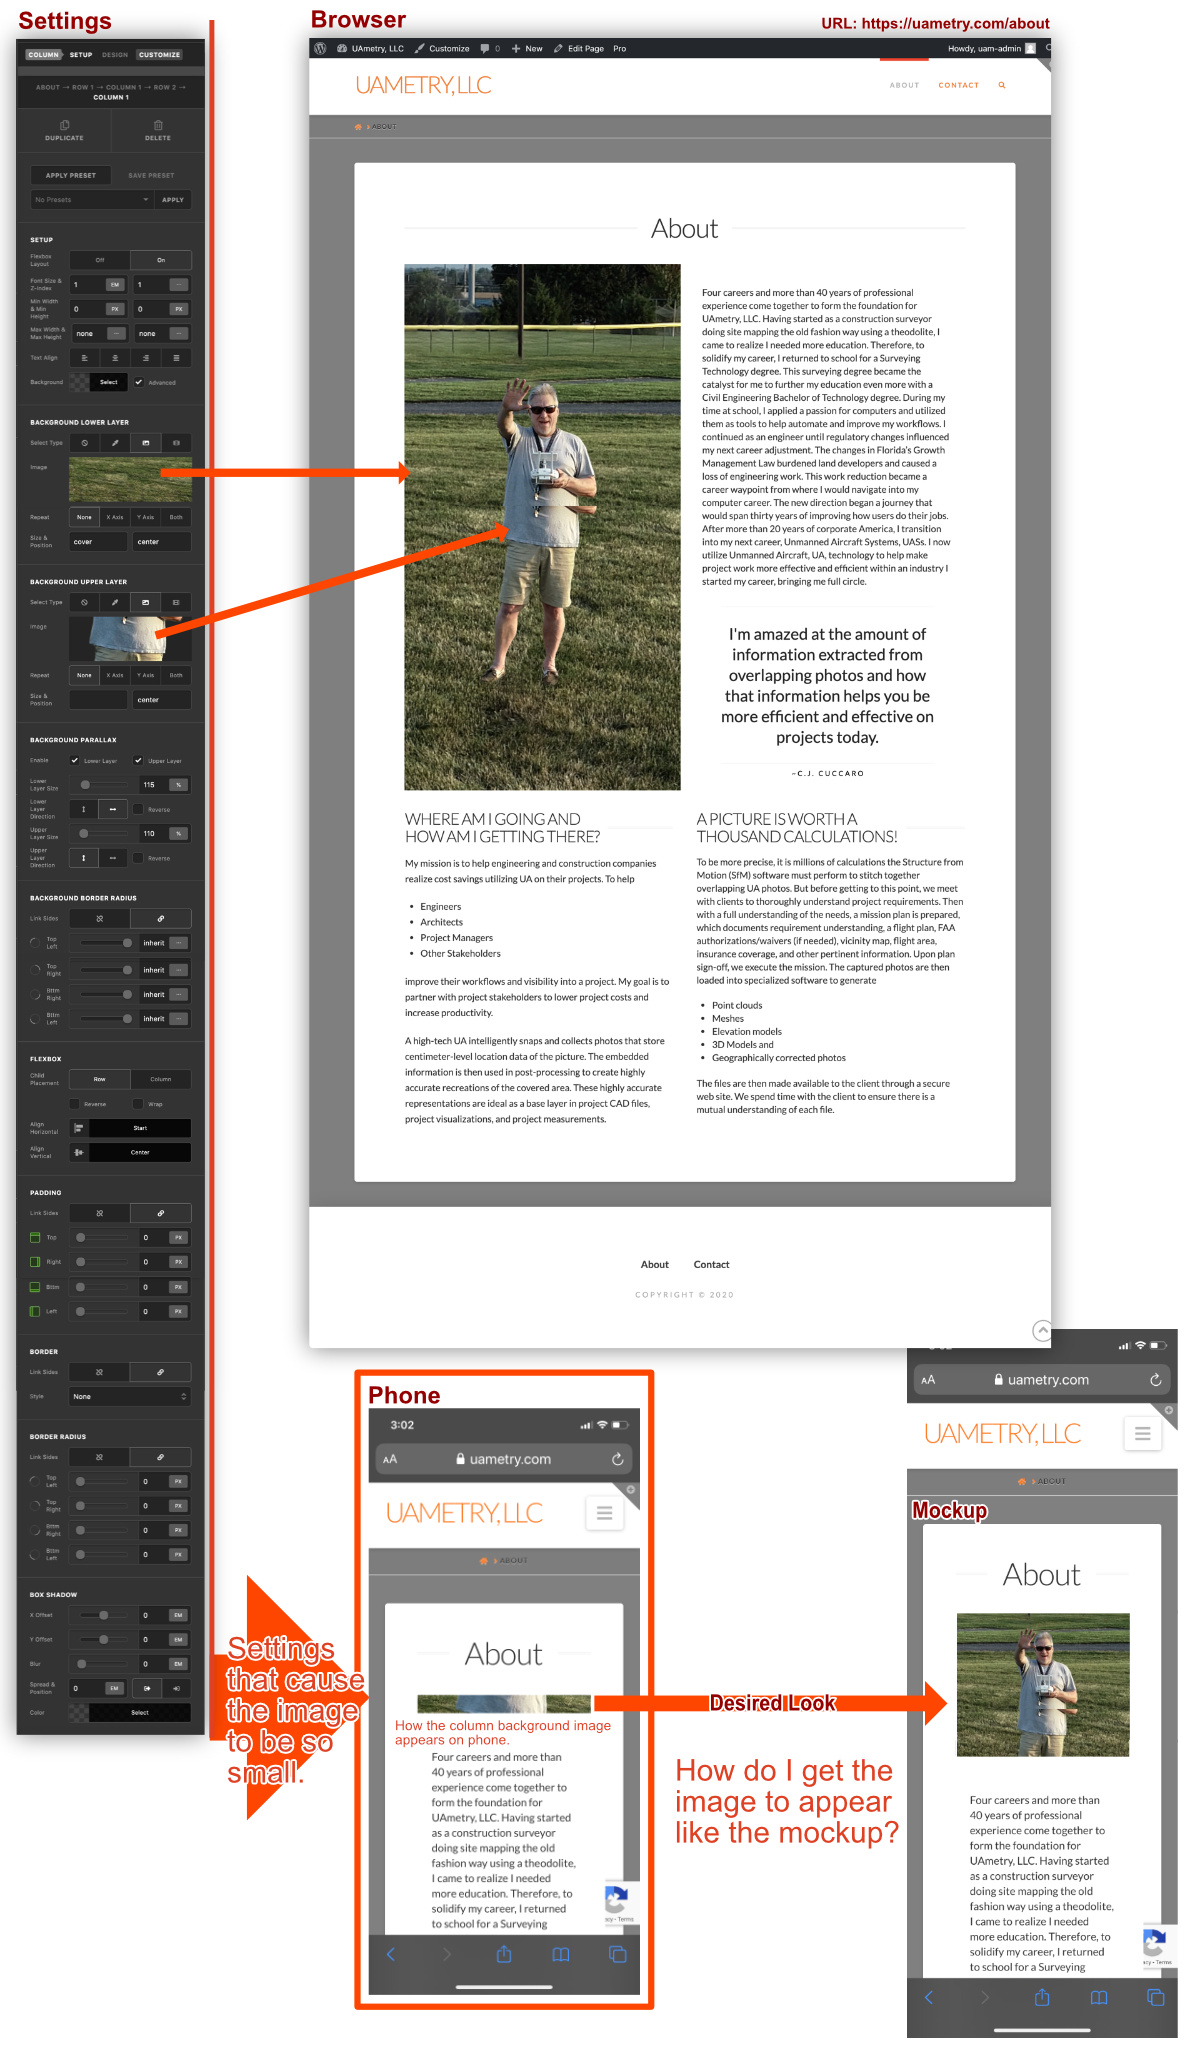Switch to the Design tab

coord(115,55)
